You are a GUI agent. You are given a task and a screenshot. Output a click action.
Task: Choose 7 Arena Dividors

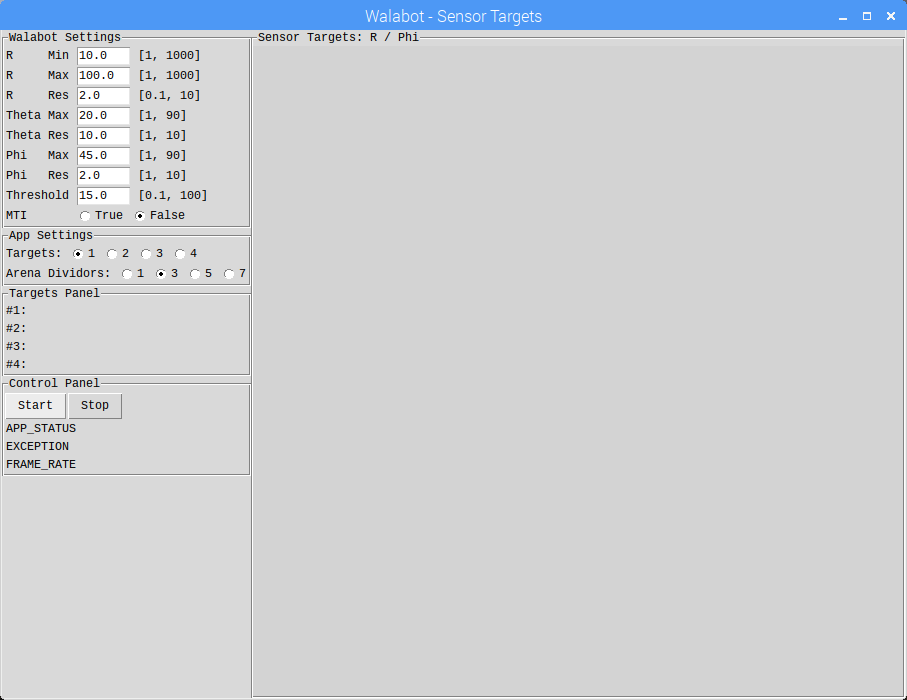tap(229, 274)
